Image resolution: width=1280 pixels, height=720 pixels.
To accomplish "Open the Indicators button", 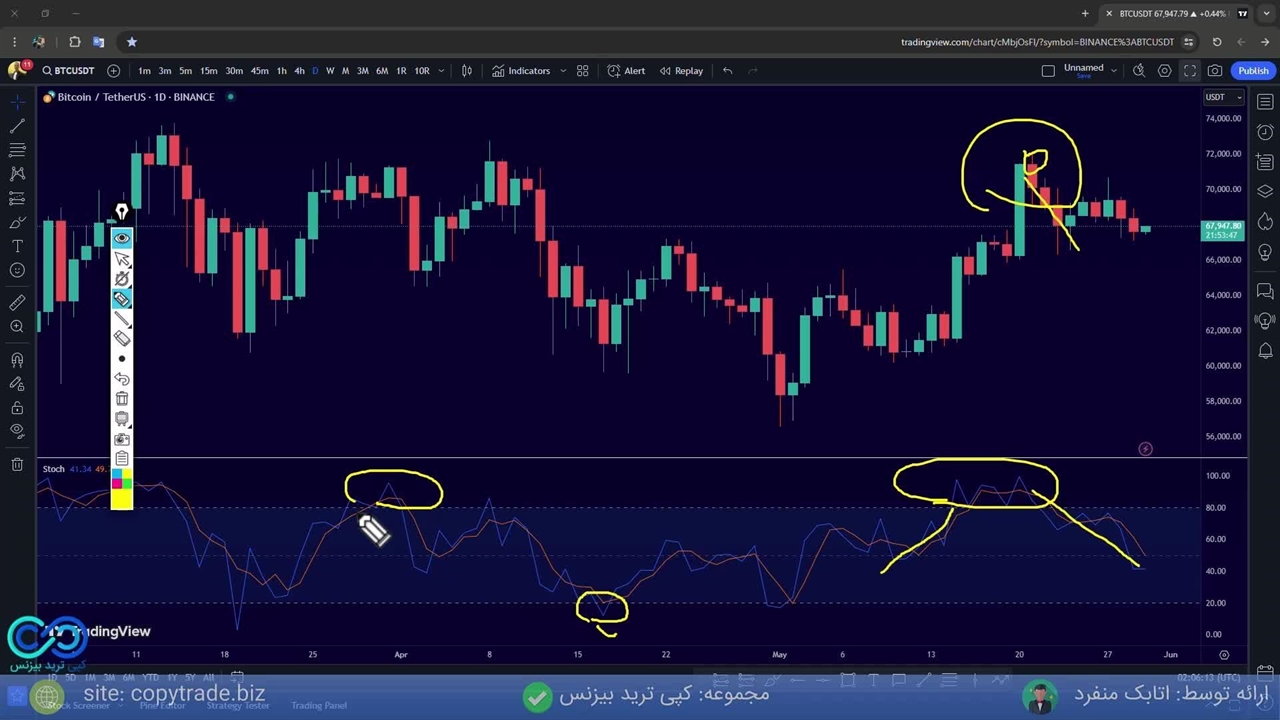I will coord(521,71).
